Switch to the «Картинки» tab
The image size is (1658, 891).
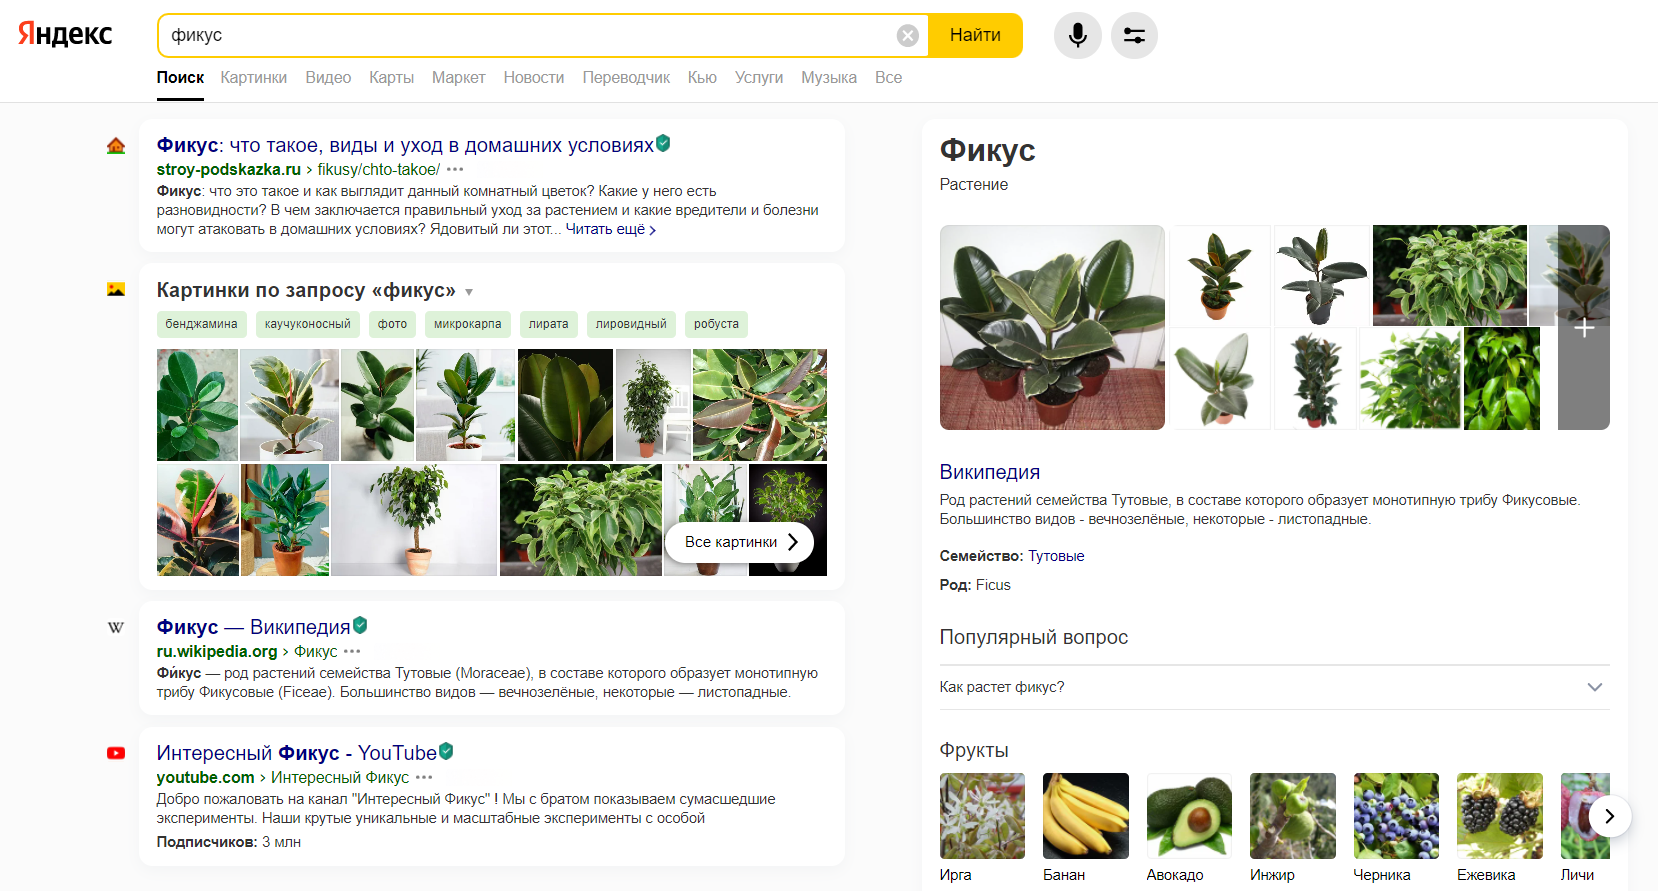[253, 78]
